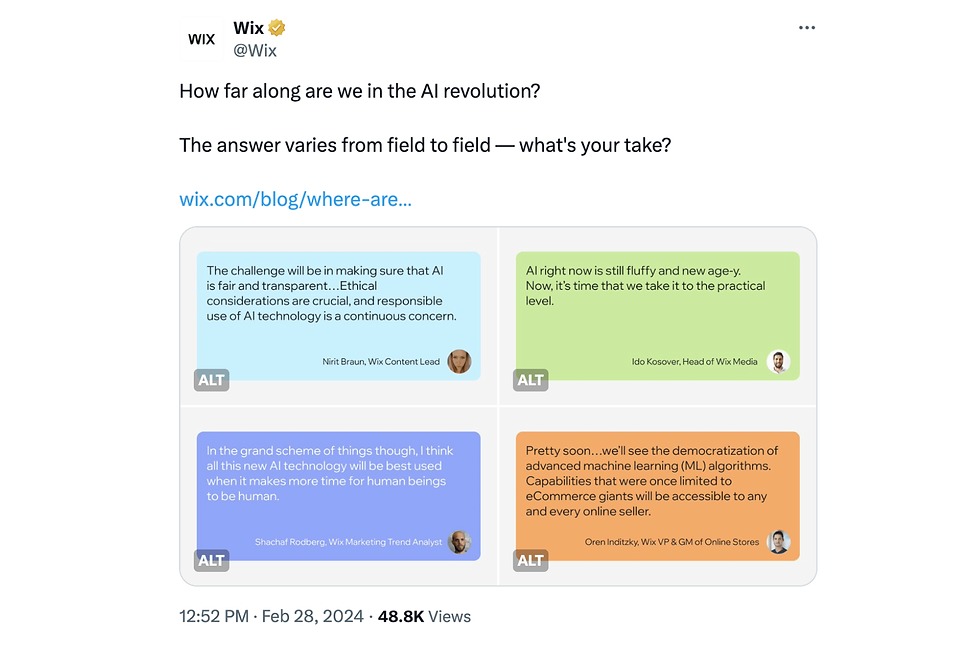The height and width of the screenshot is (647, 980).
Task: Click the 12:52 PM Feb 28, 2024 timestamp
Action: pos(270,616)
